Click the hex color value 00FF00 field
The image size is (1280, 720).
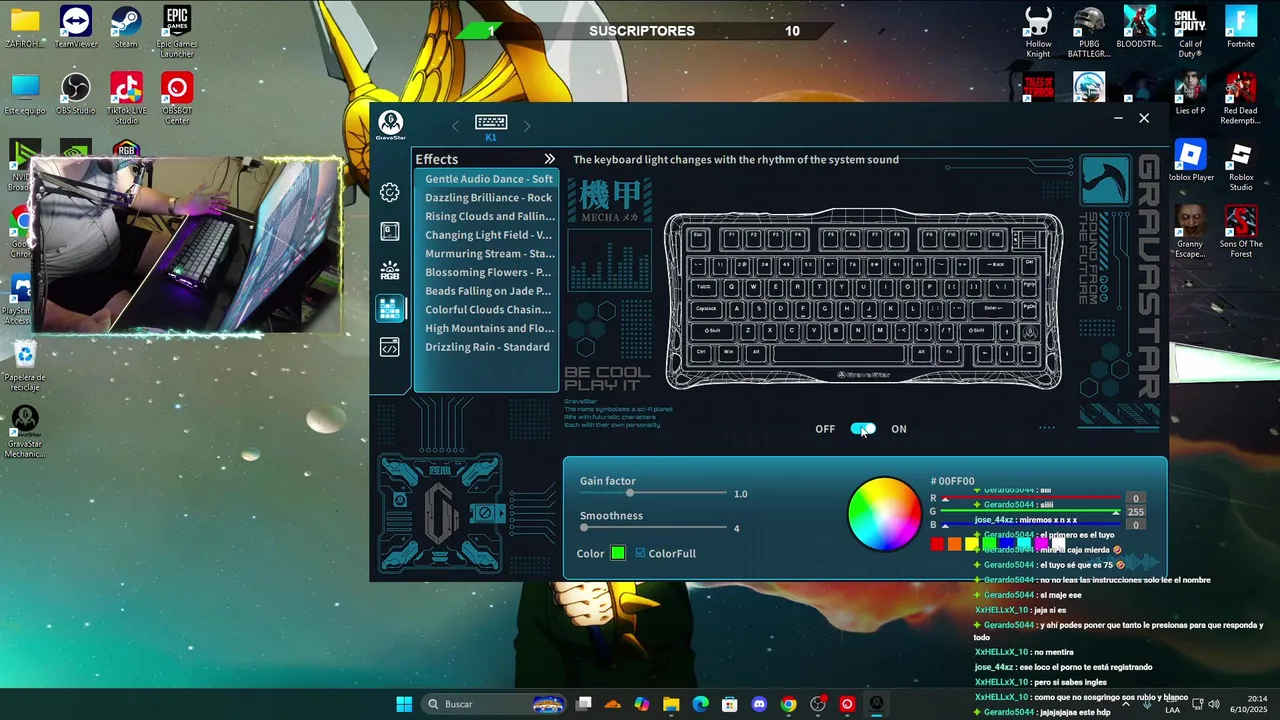[952, 481]
